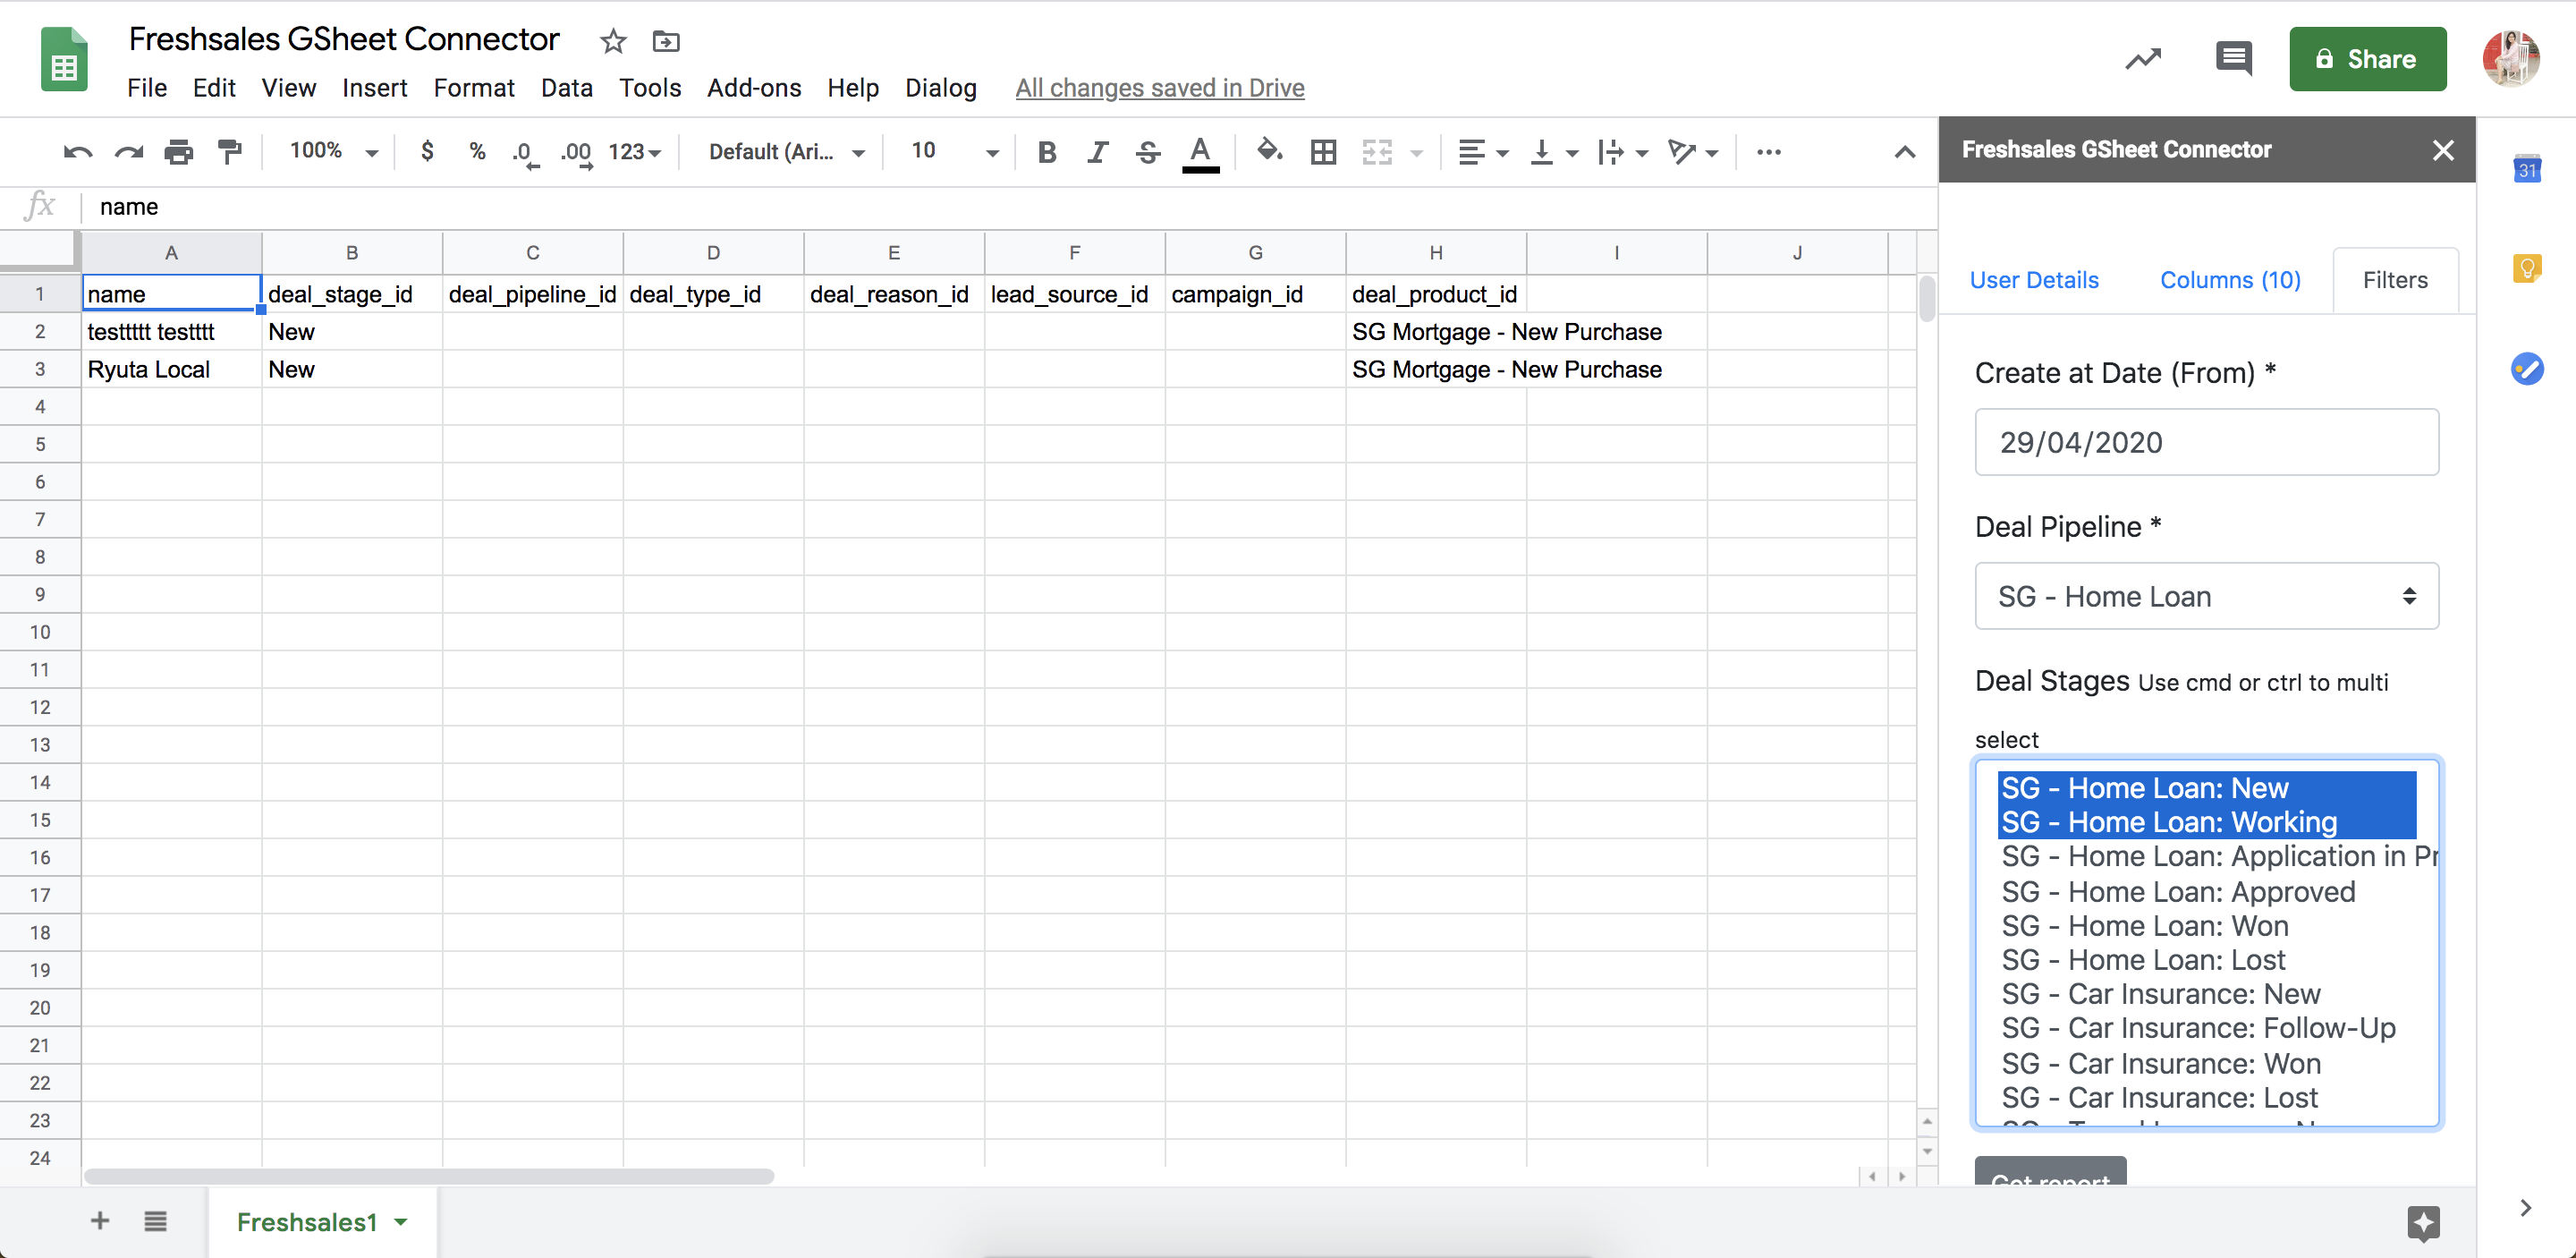Toggle italic formatting

1098,152
